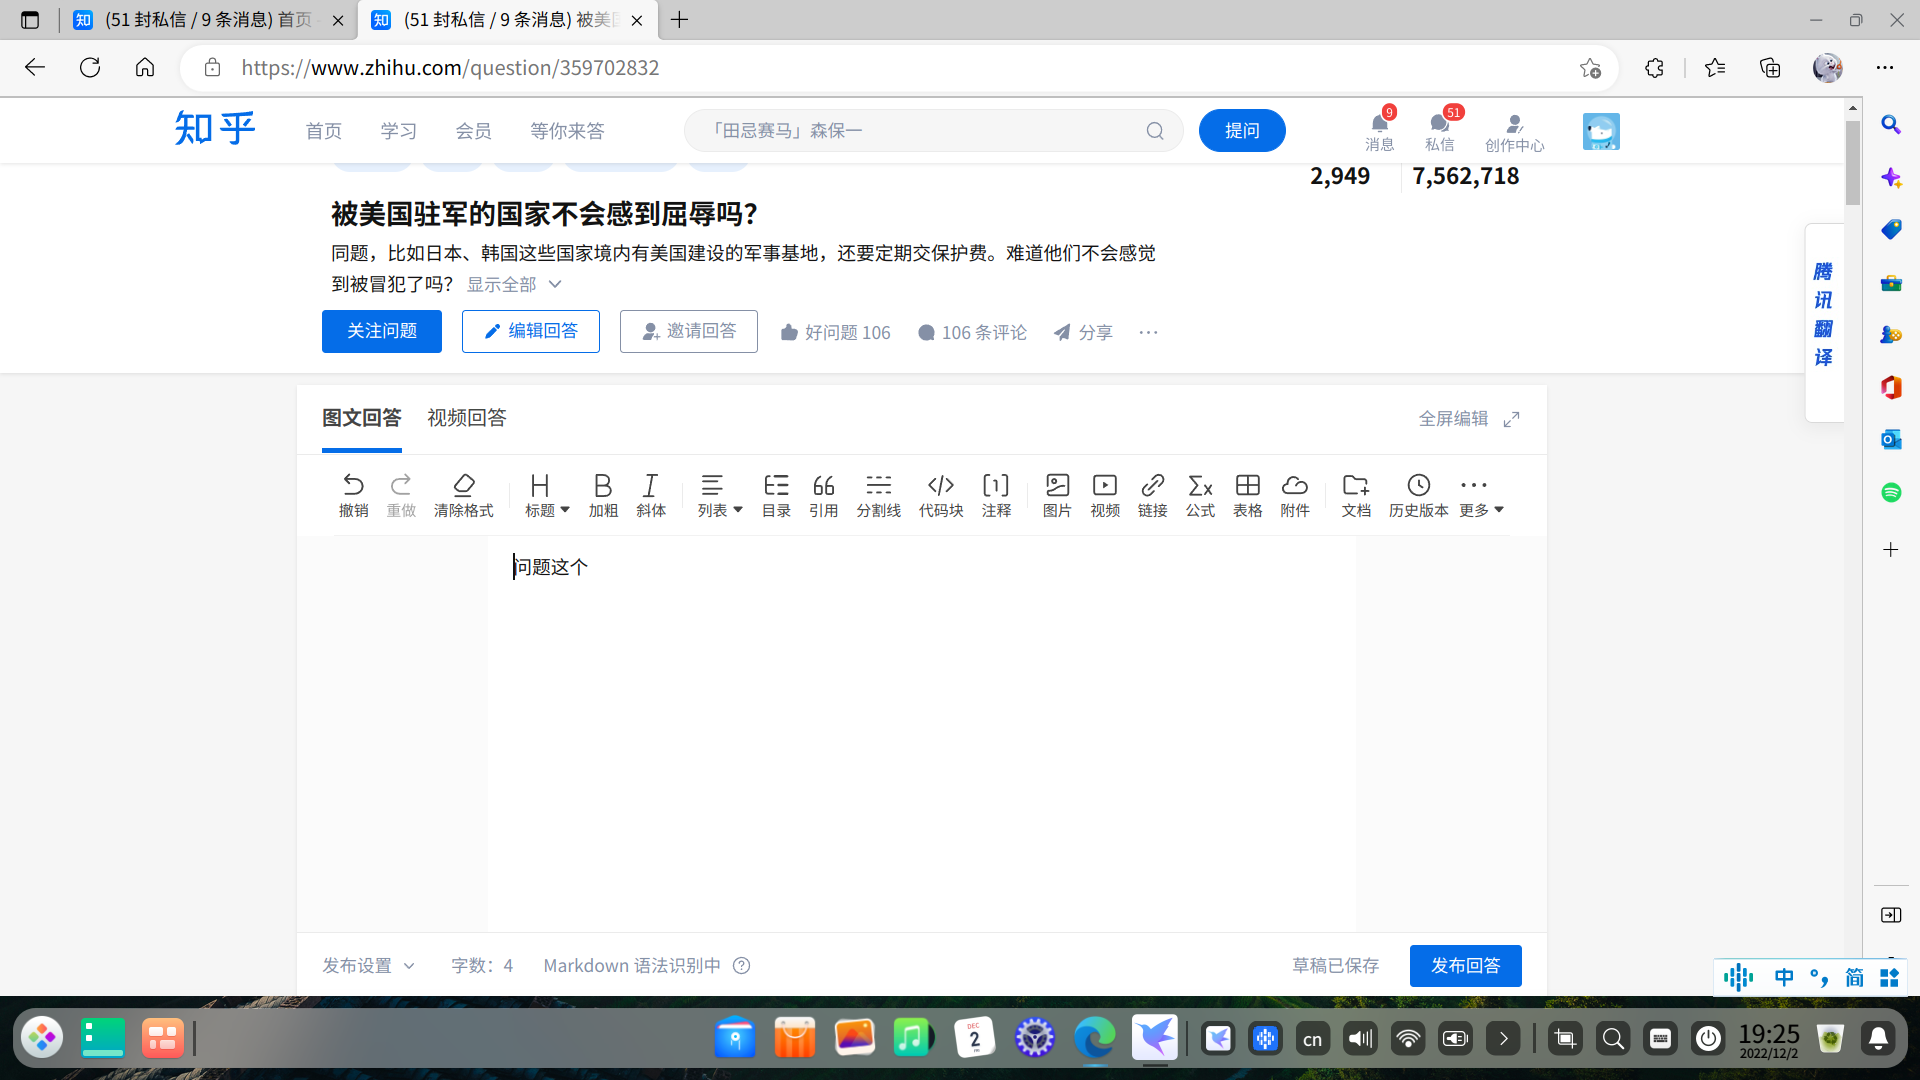Open the 发布设置 publish settings dropdown

coord(368,965)
